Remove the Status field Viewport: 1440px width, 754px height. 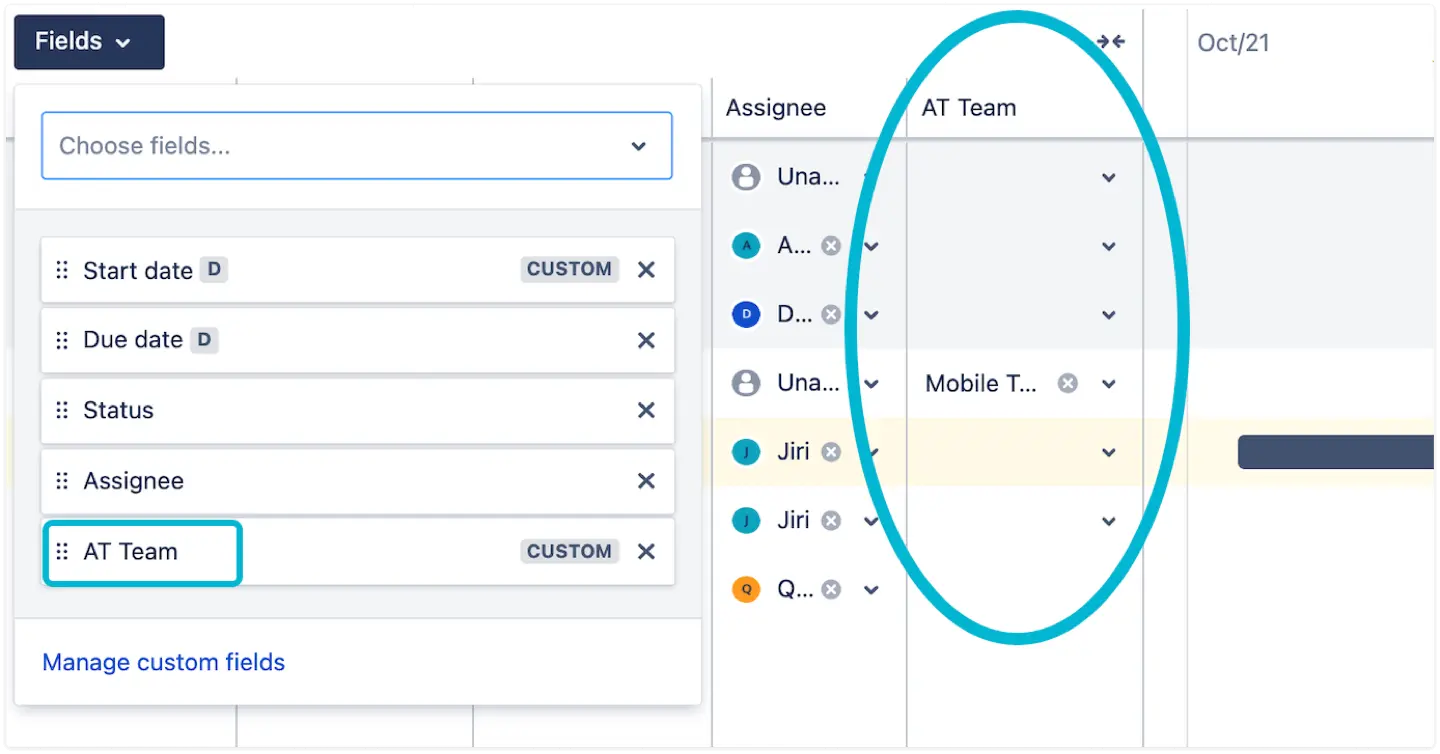647,411
